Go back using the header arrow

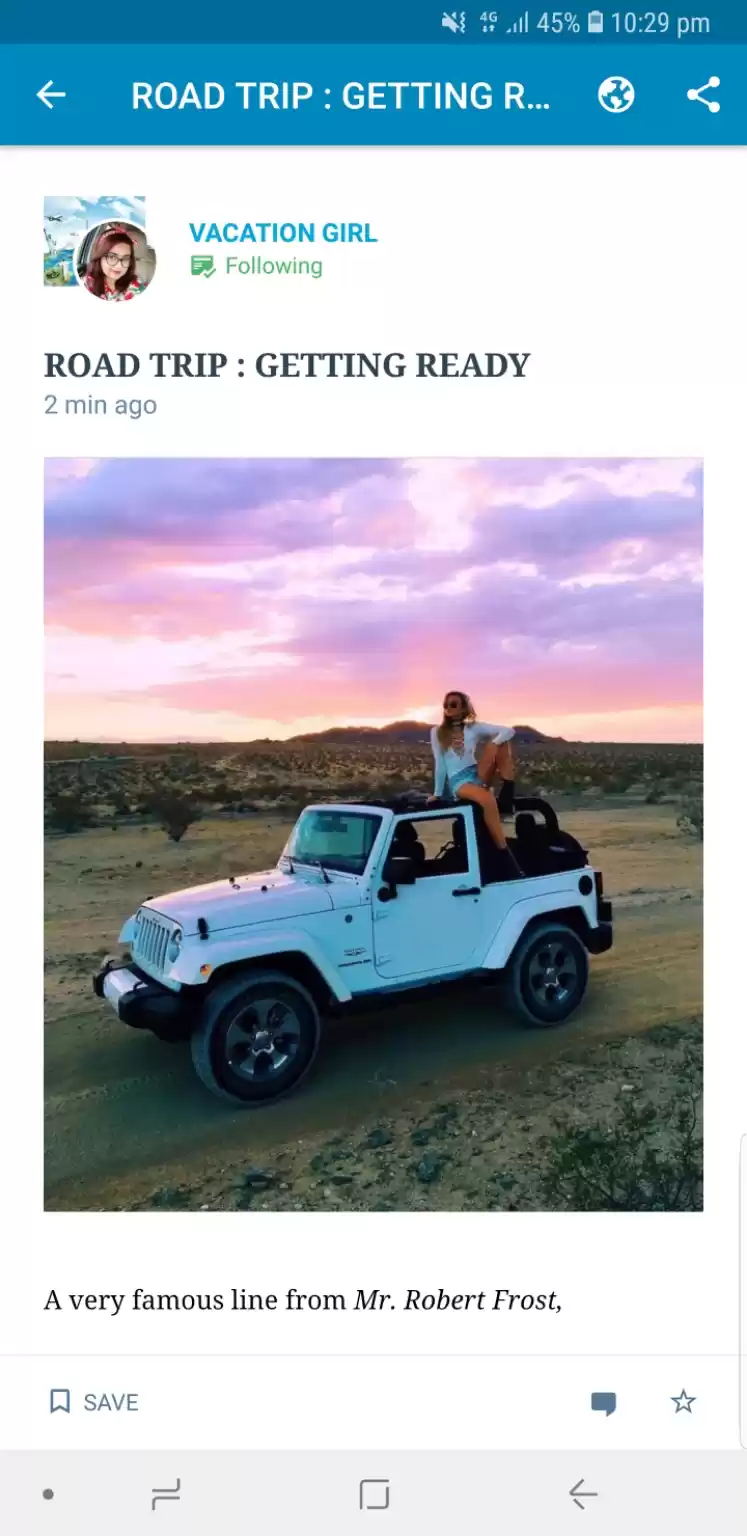(51, 96)
